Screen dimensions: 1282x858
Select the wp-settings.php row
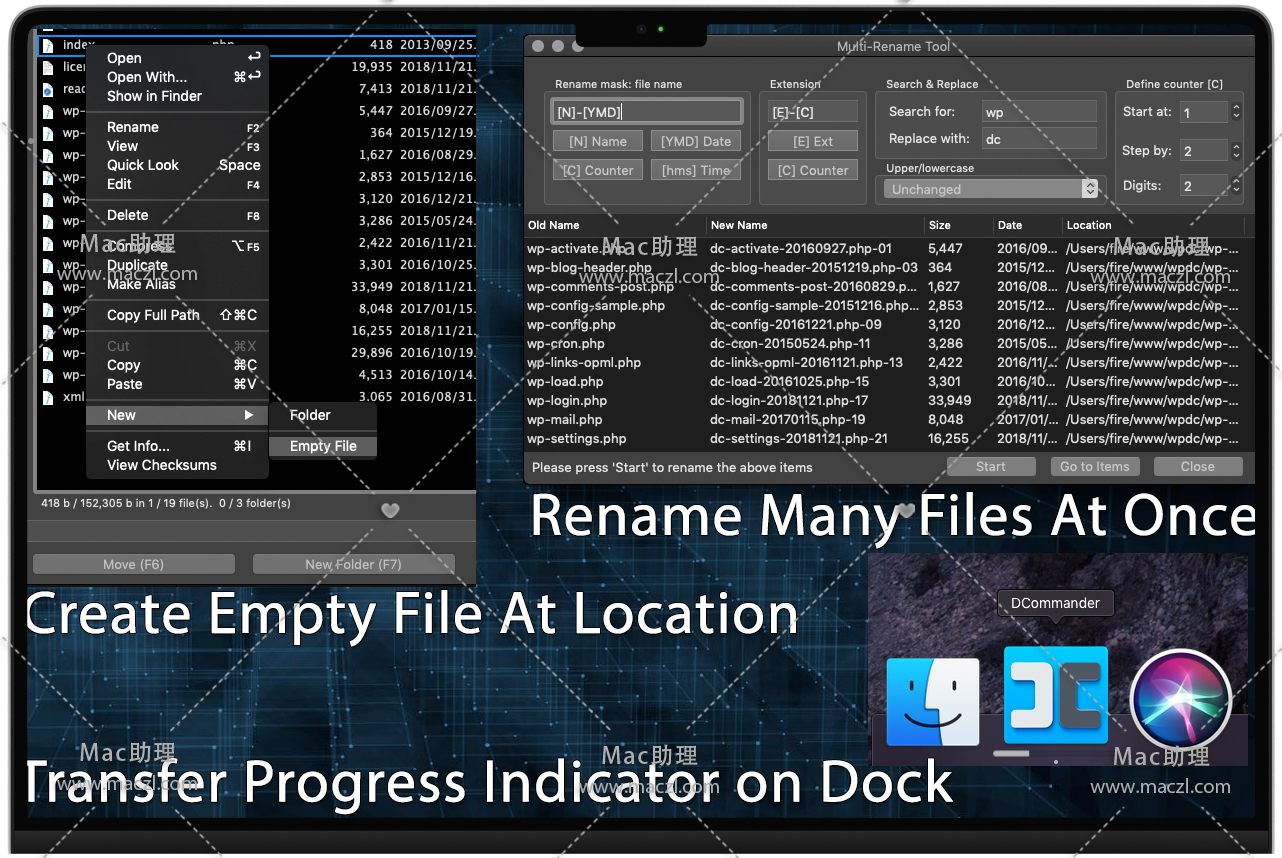click(x=890, y=439)
